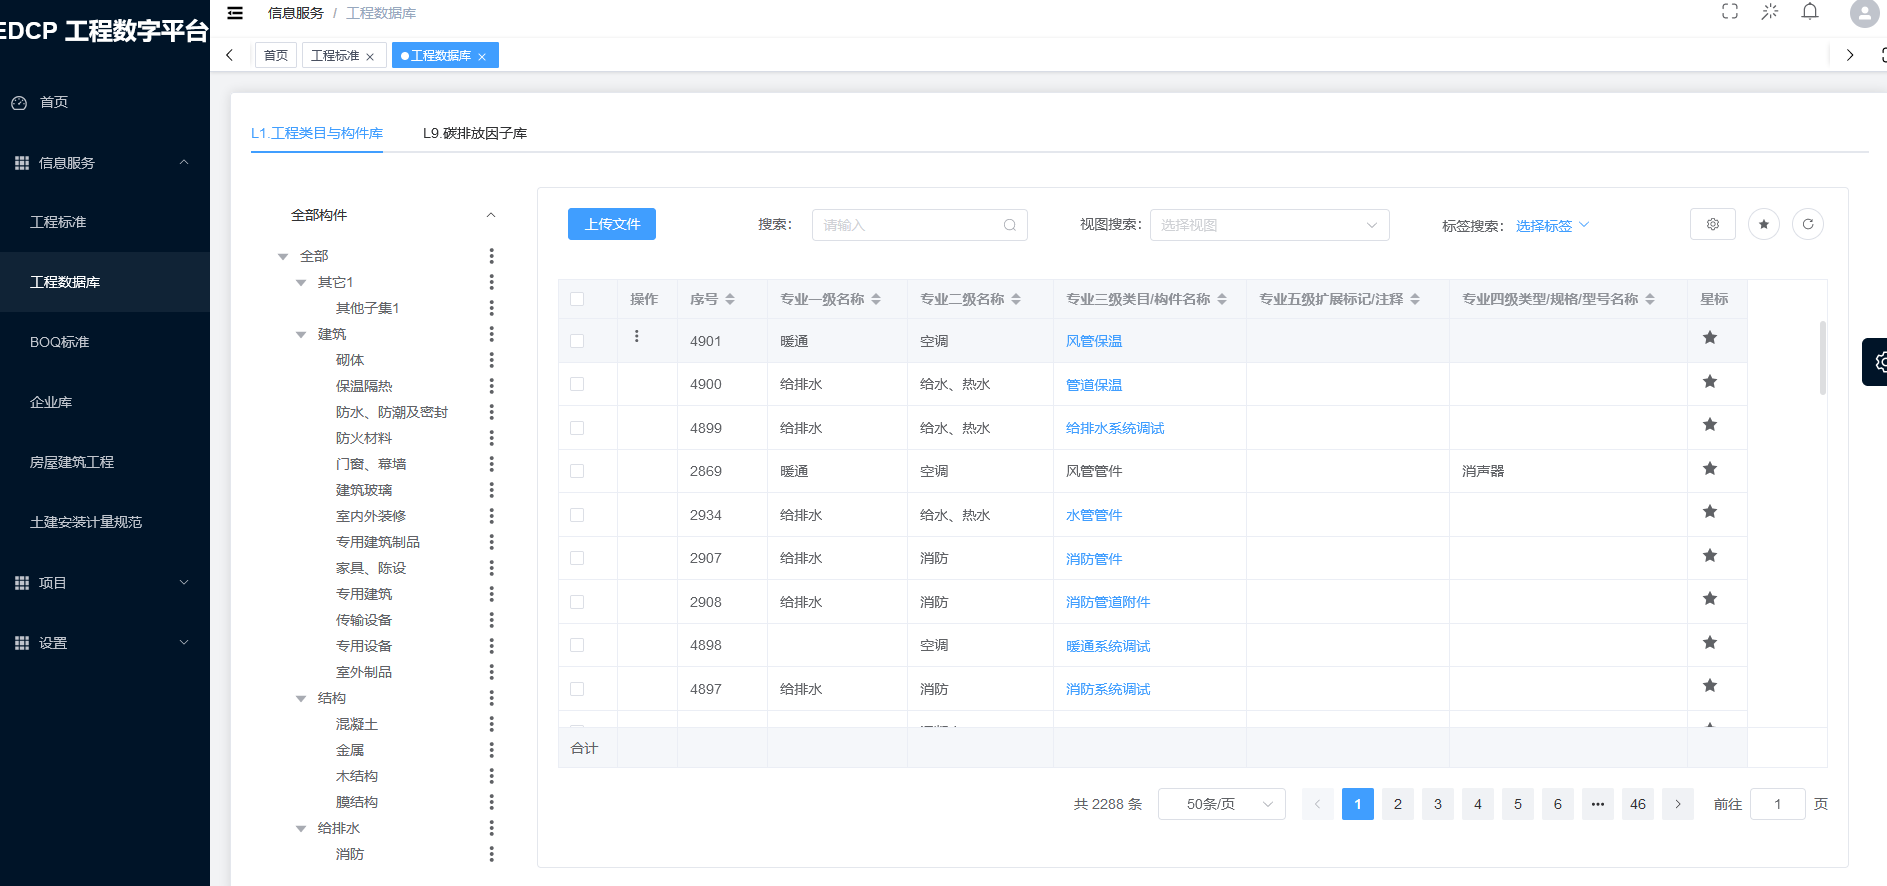1887x886 pixels.
Task: Check the row 2934 checkbox
Action: pyautogui.click(x=577, y=515)
